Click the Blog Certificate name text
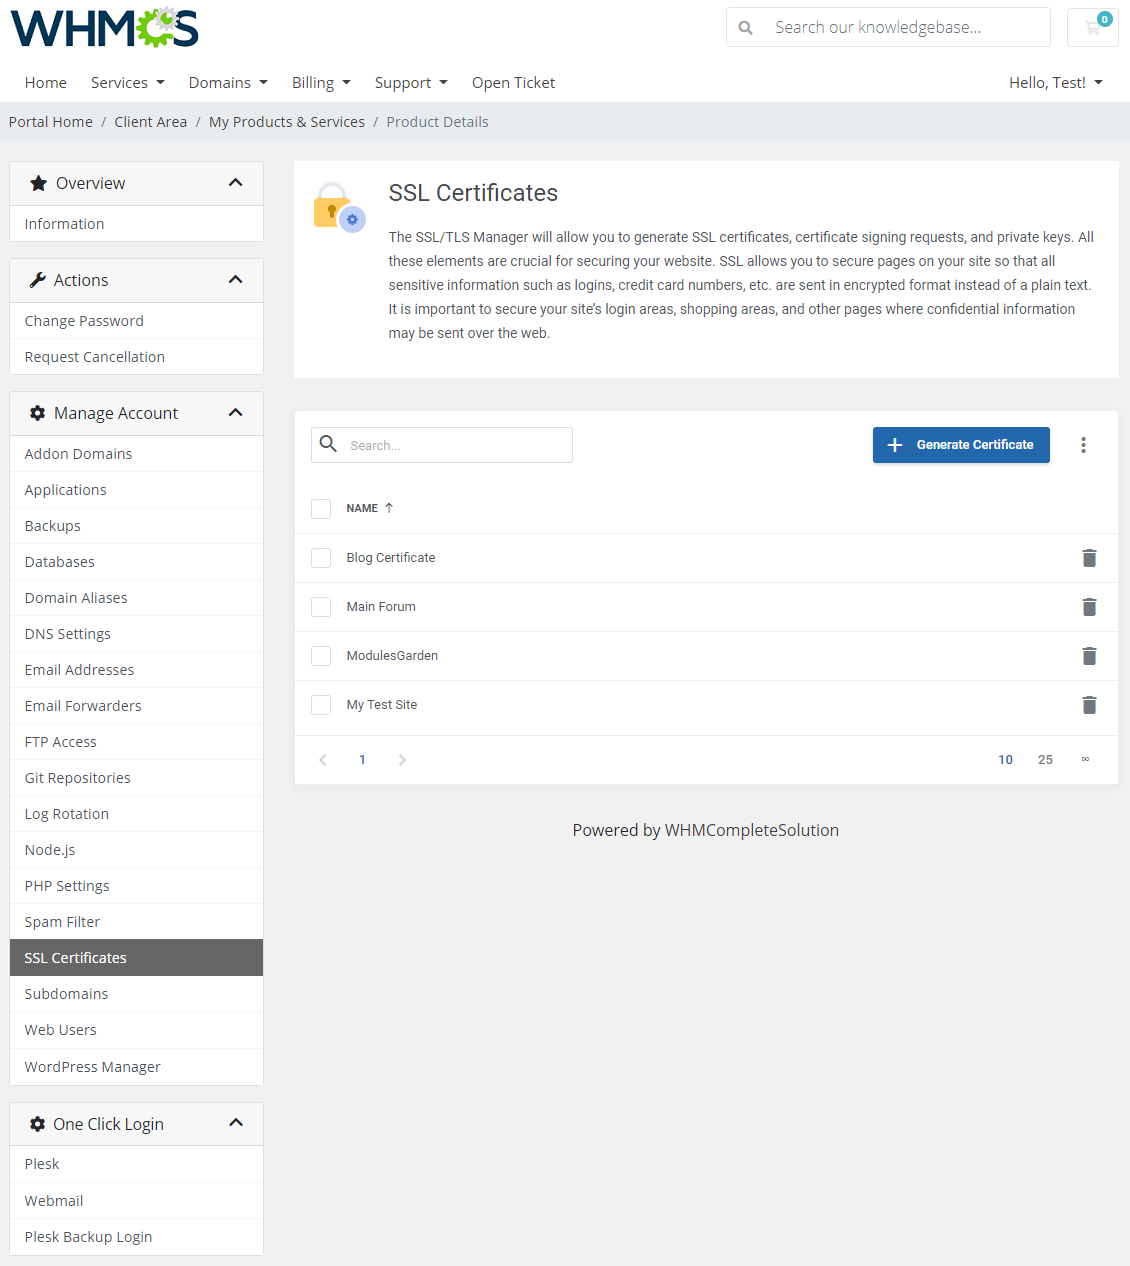This screenshot has width=1130, height=1266. click(391, 558)
